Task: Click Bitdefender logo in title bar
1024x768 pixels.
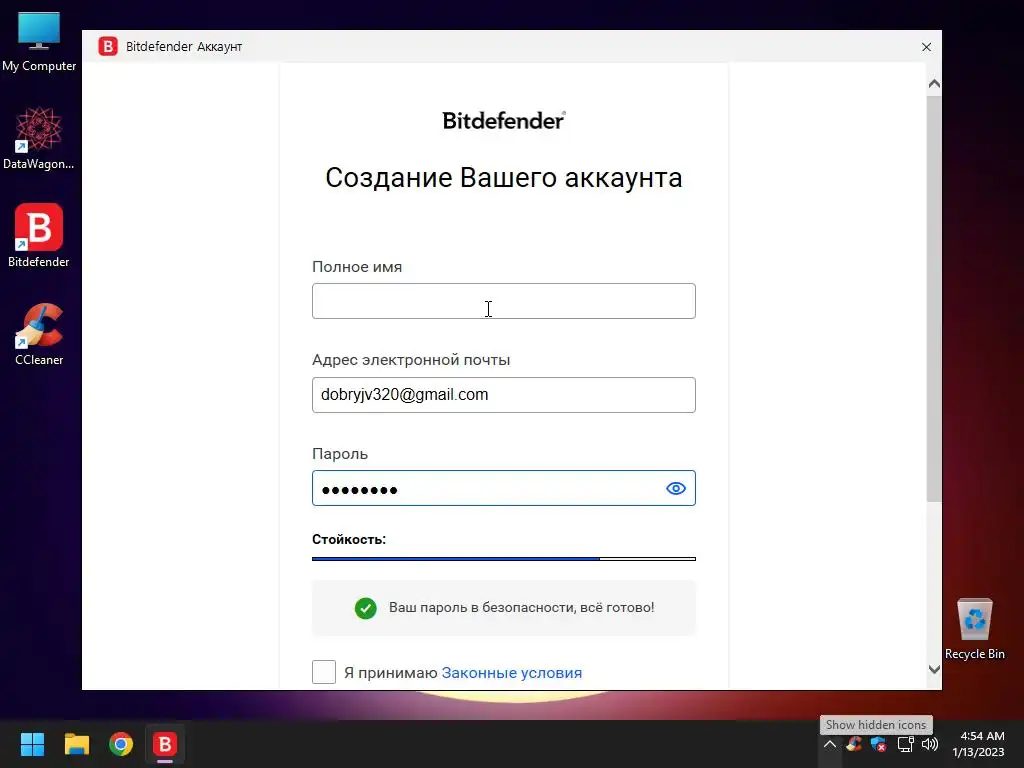Action: [108, 46]
